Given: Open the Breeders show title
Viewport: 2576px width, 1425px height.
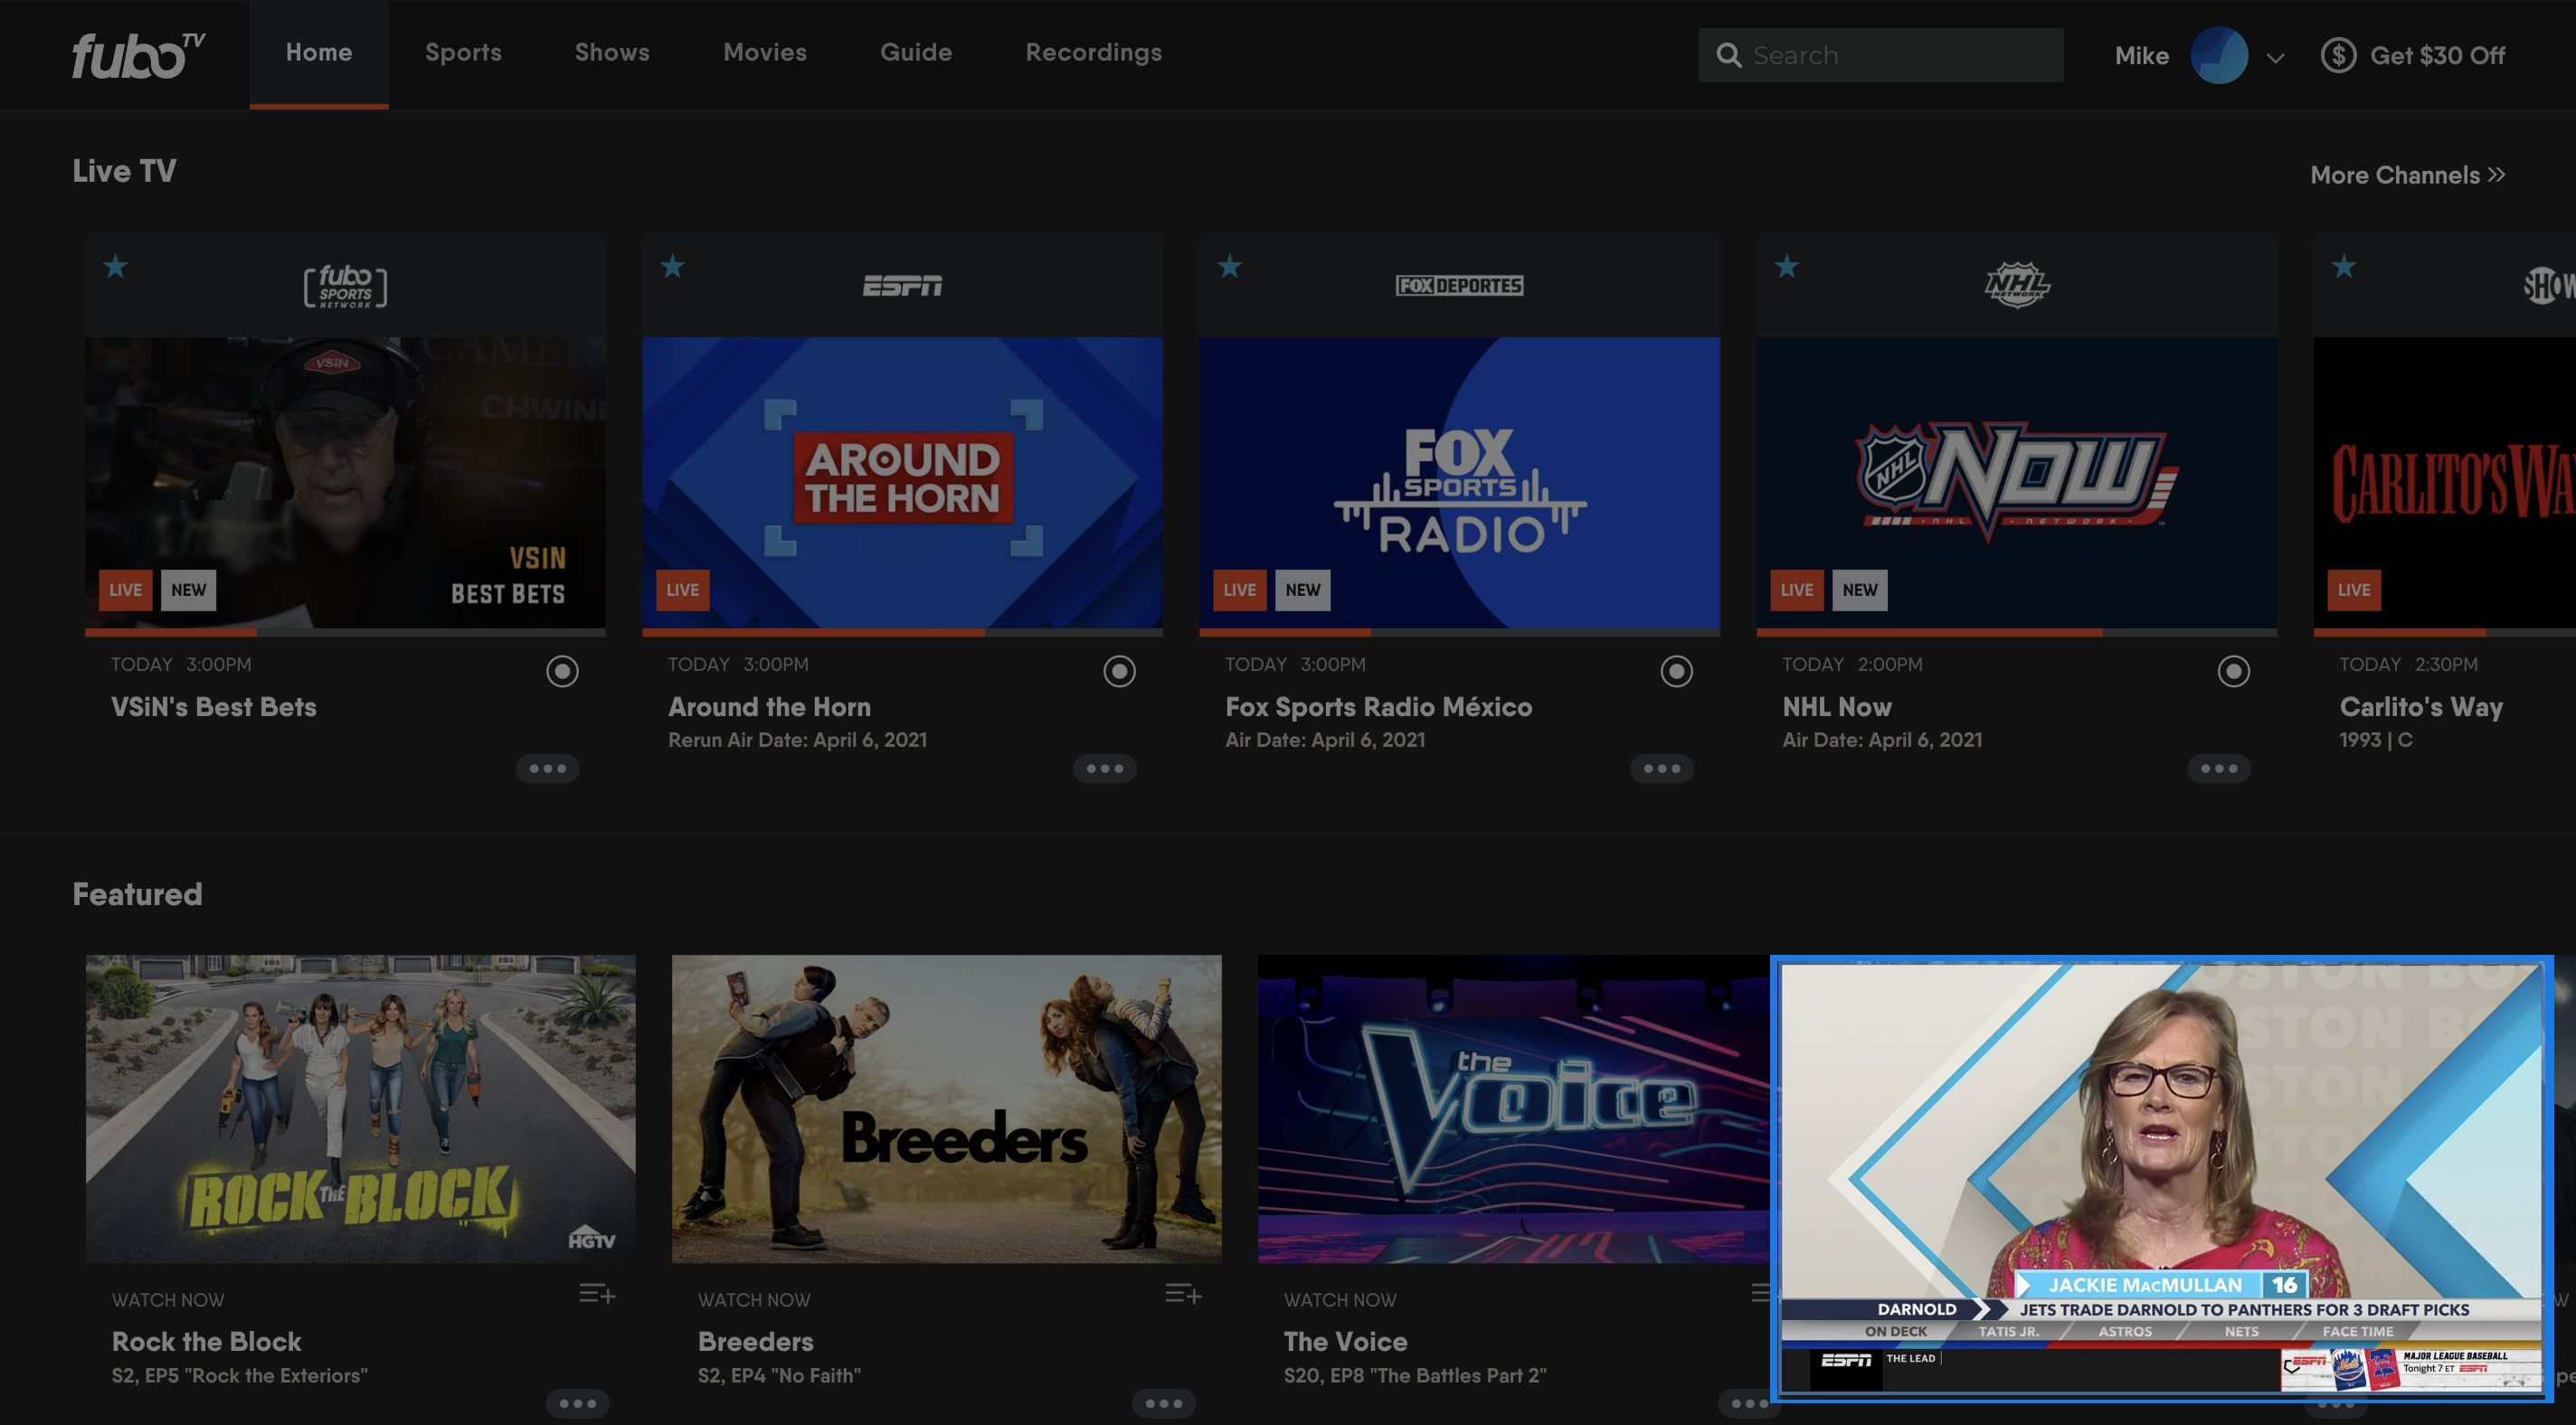Looking at the screenshot, I should [x=756, y=1341].
